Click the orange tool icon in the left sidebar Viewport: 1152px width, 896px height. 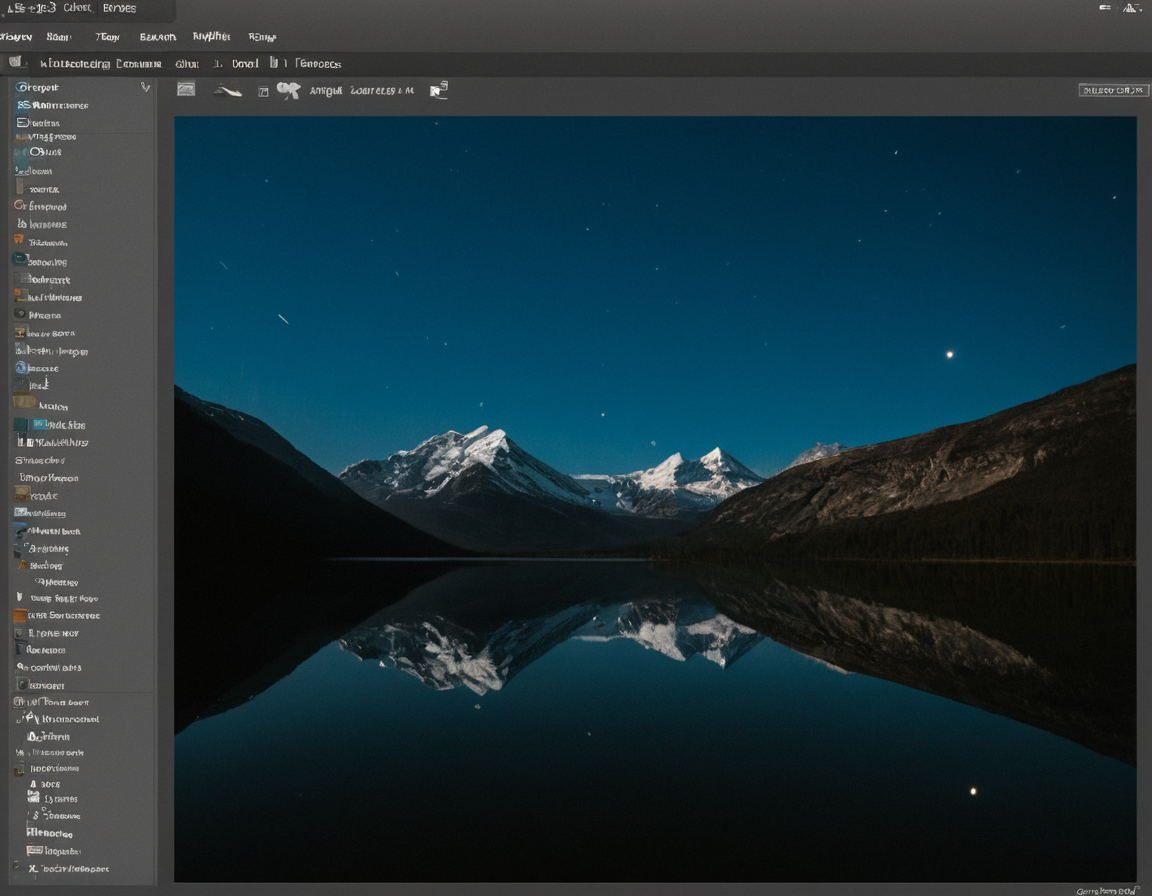click(x=19, y=240)
